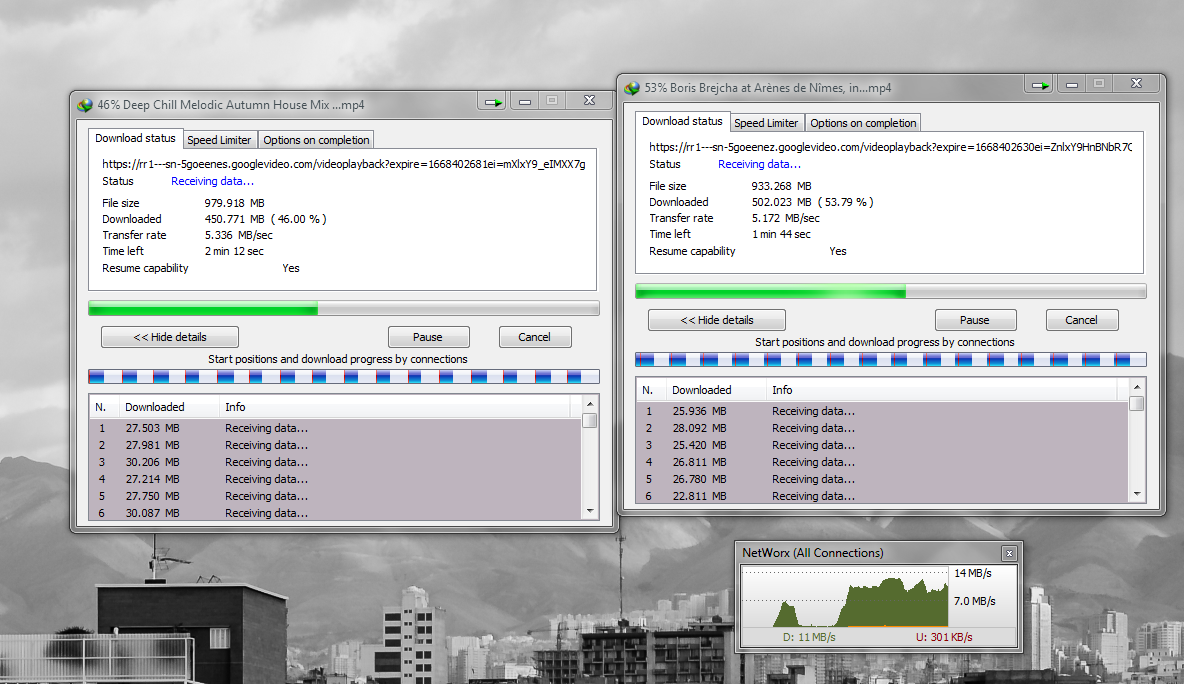This screenshot has height=684, width=1184.
Task: Click scroll-down arrow in Boris Brejcha connections list
Action: [x=1136, y=494]
